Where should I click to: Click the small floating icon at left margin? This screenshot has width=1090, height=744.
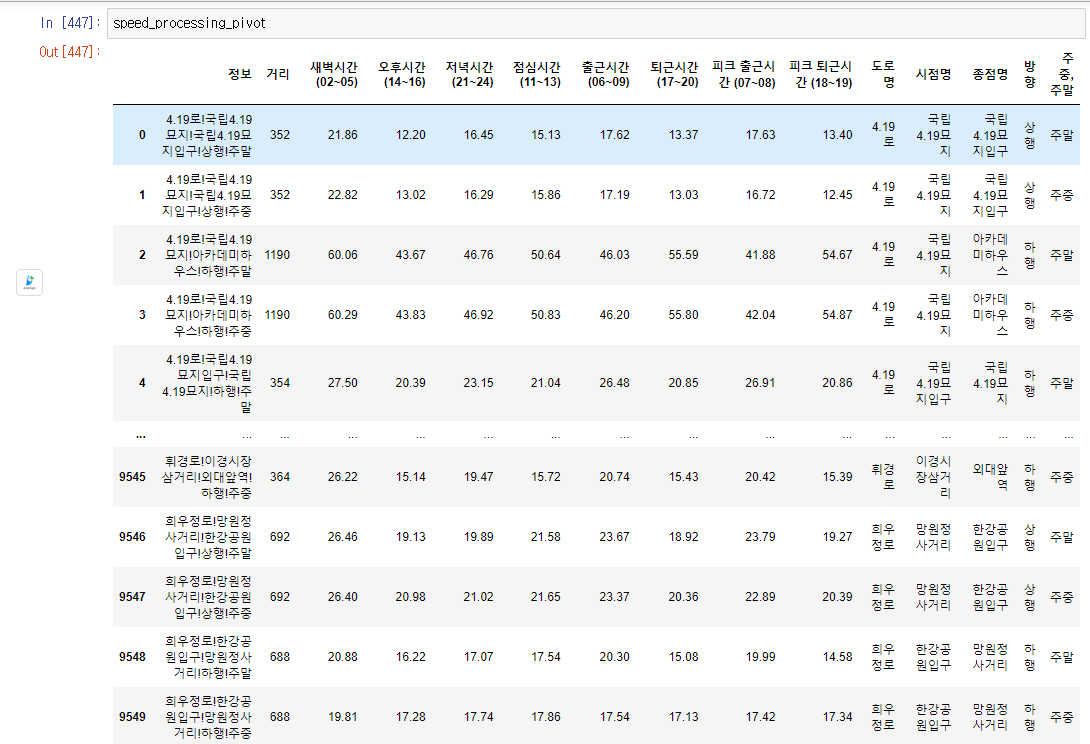(29, 282)
